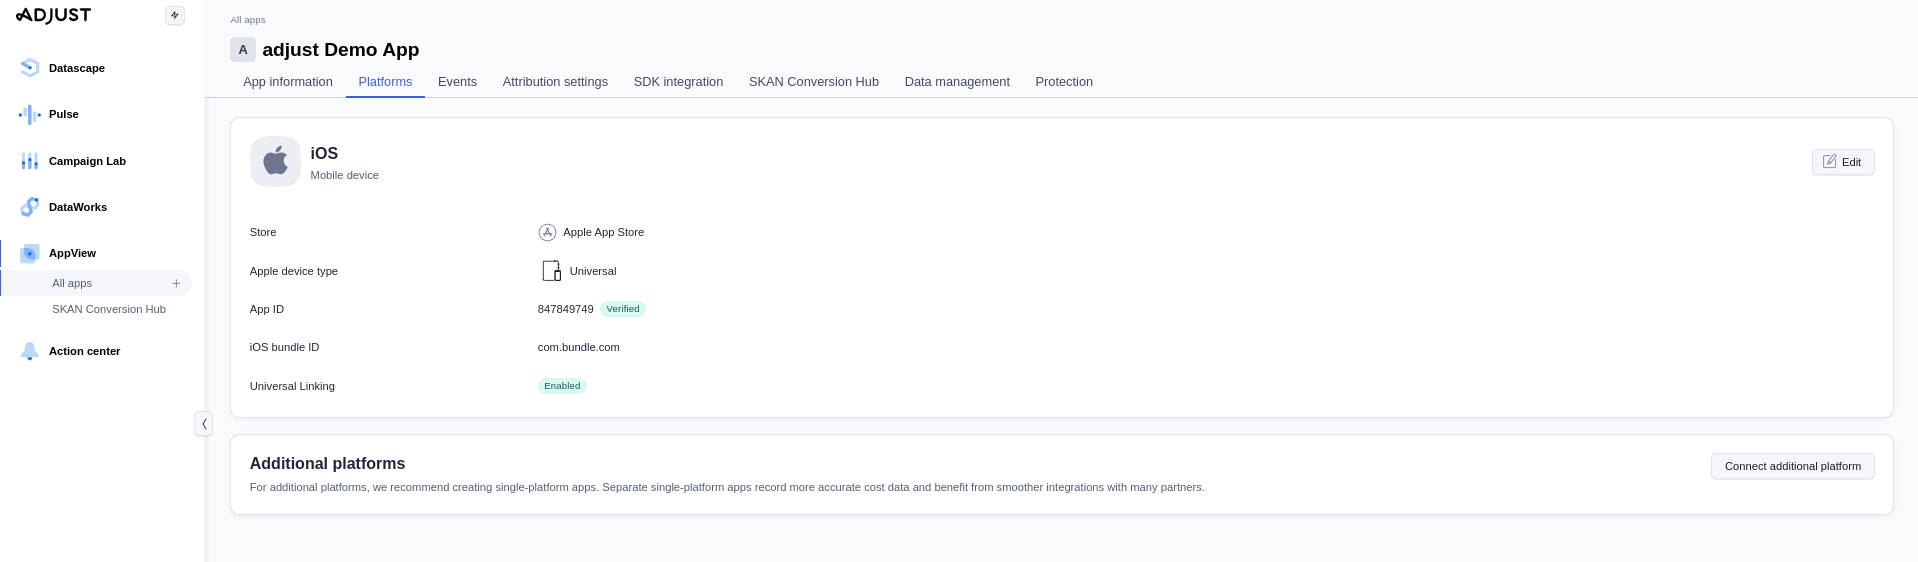Click the Mobile device subtitle
Screen dimensions: 1918x562
coord(344,175)
